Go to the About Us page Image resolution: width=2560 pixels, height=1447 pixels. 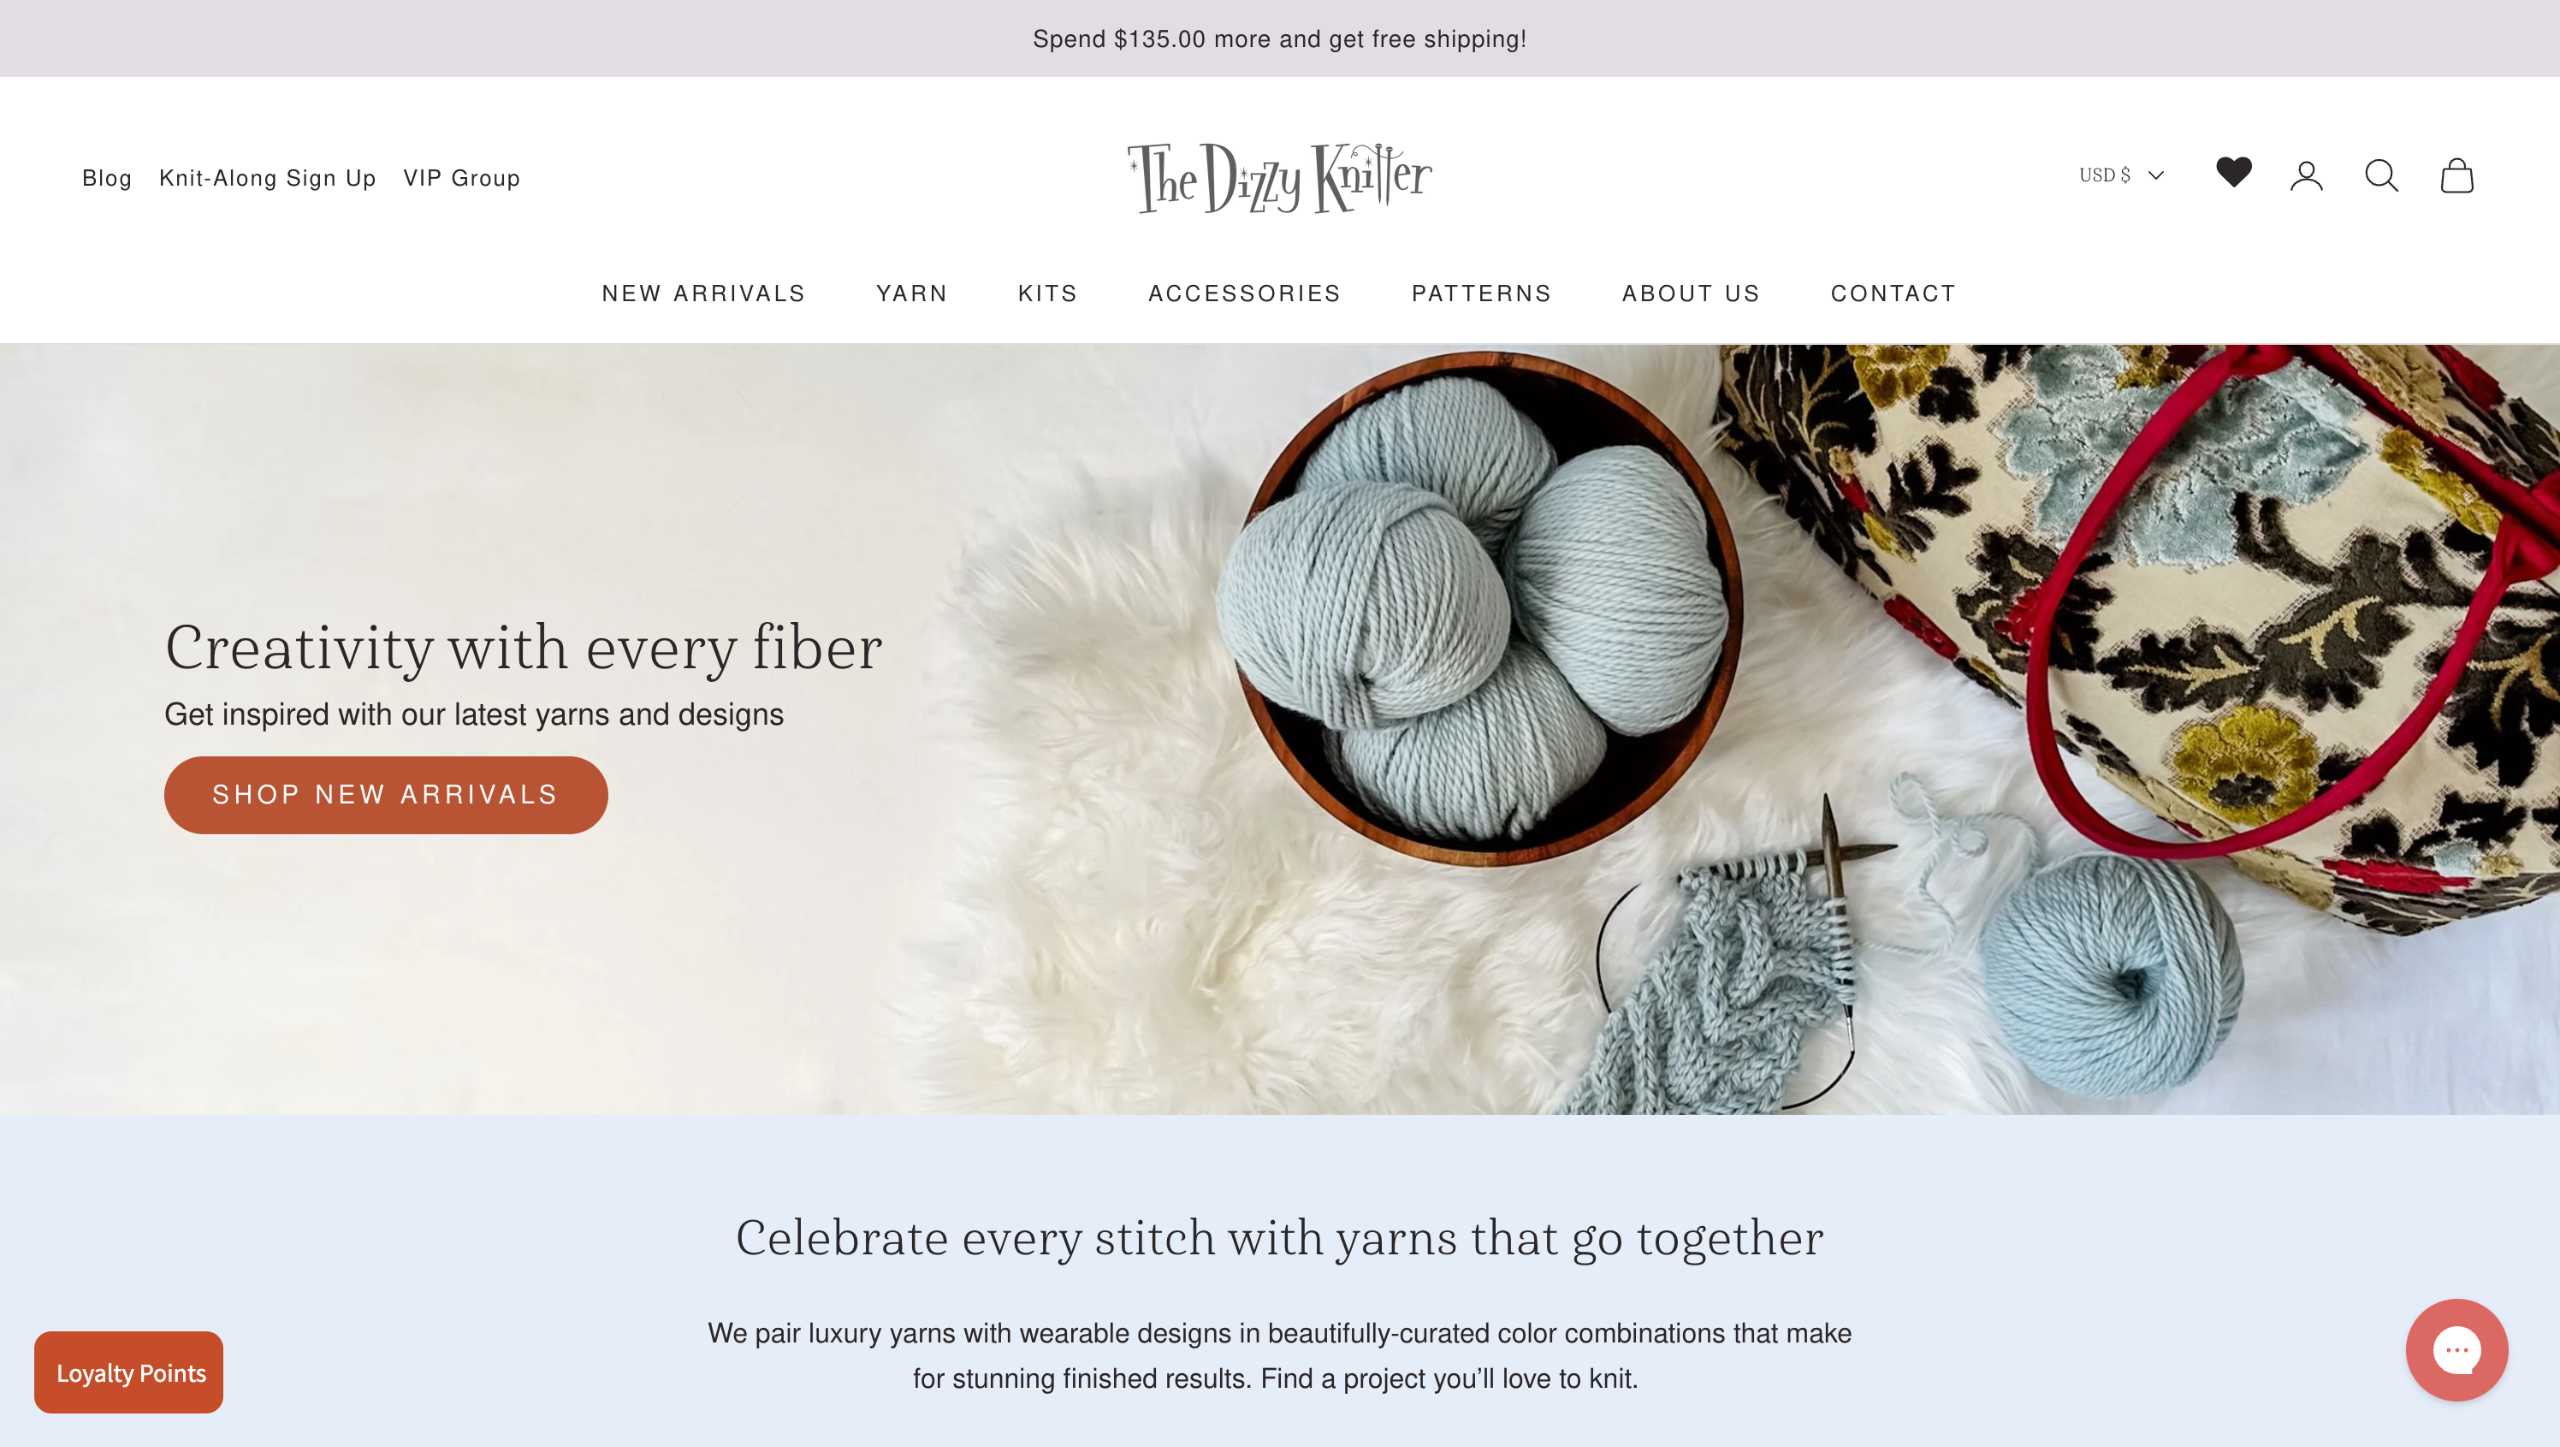1690,293
